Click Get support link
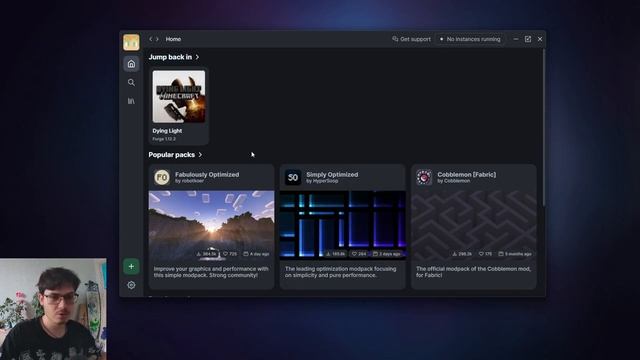Image resolution: width=640 pixels, height=360 pixels. pyautogui.click(x=411, y=39)
